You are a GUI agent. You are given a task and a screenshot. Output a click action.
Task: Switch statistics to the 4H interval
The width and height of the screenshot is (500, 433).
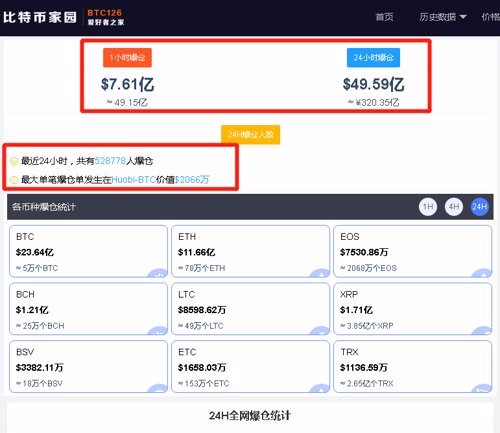pos(454,207)
